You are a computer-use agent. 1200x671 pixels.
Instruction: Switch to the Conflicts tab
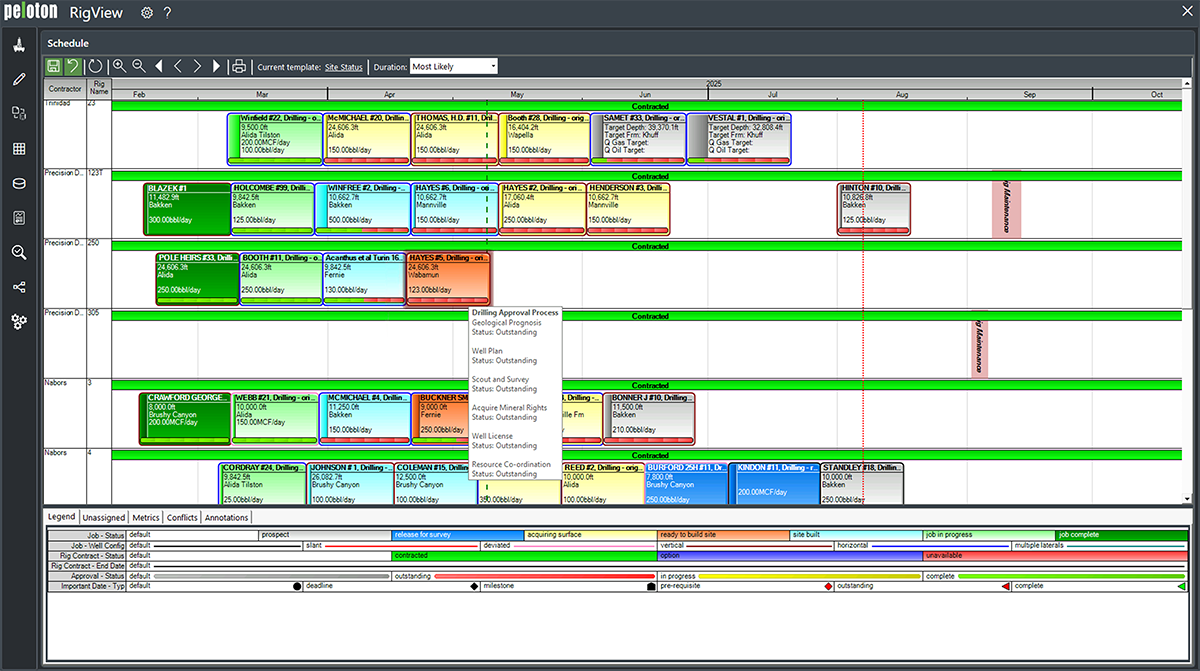point(181,517)
